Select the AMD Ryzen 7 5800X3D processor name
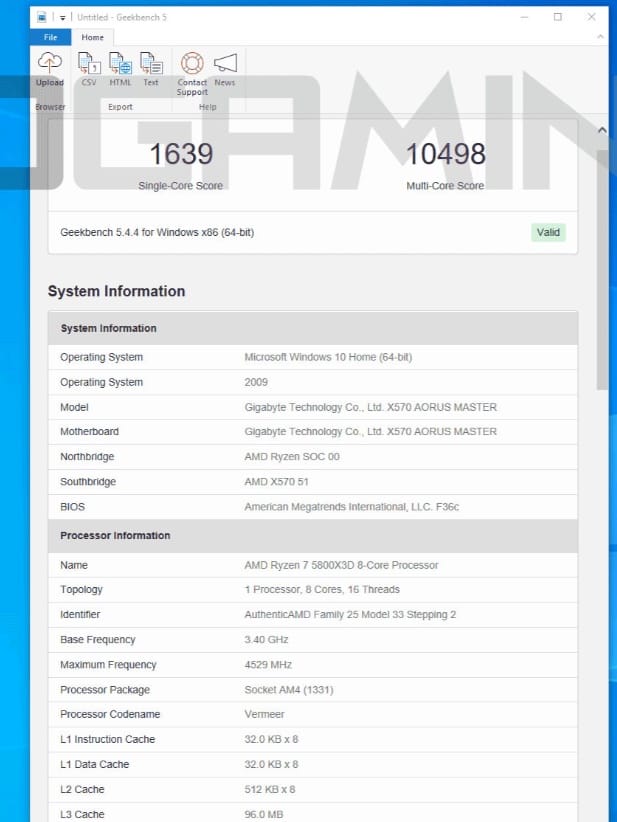This screenshot has height=822, width=617. tap(341, 565)
